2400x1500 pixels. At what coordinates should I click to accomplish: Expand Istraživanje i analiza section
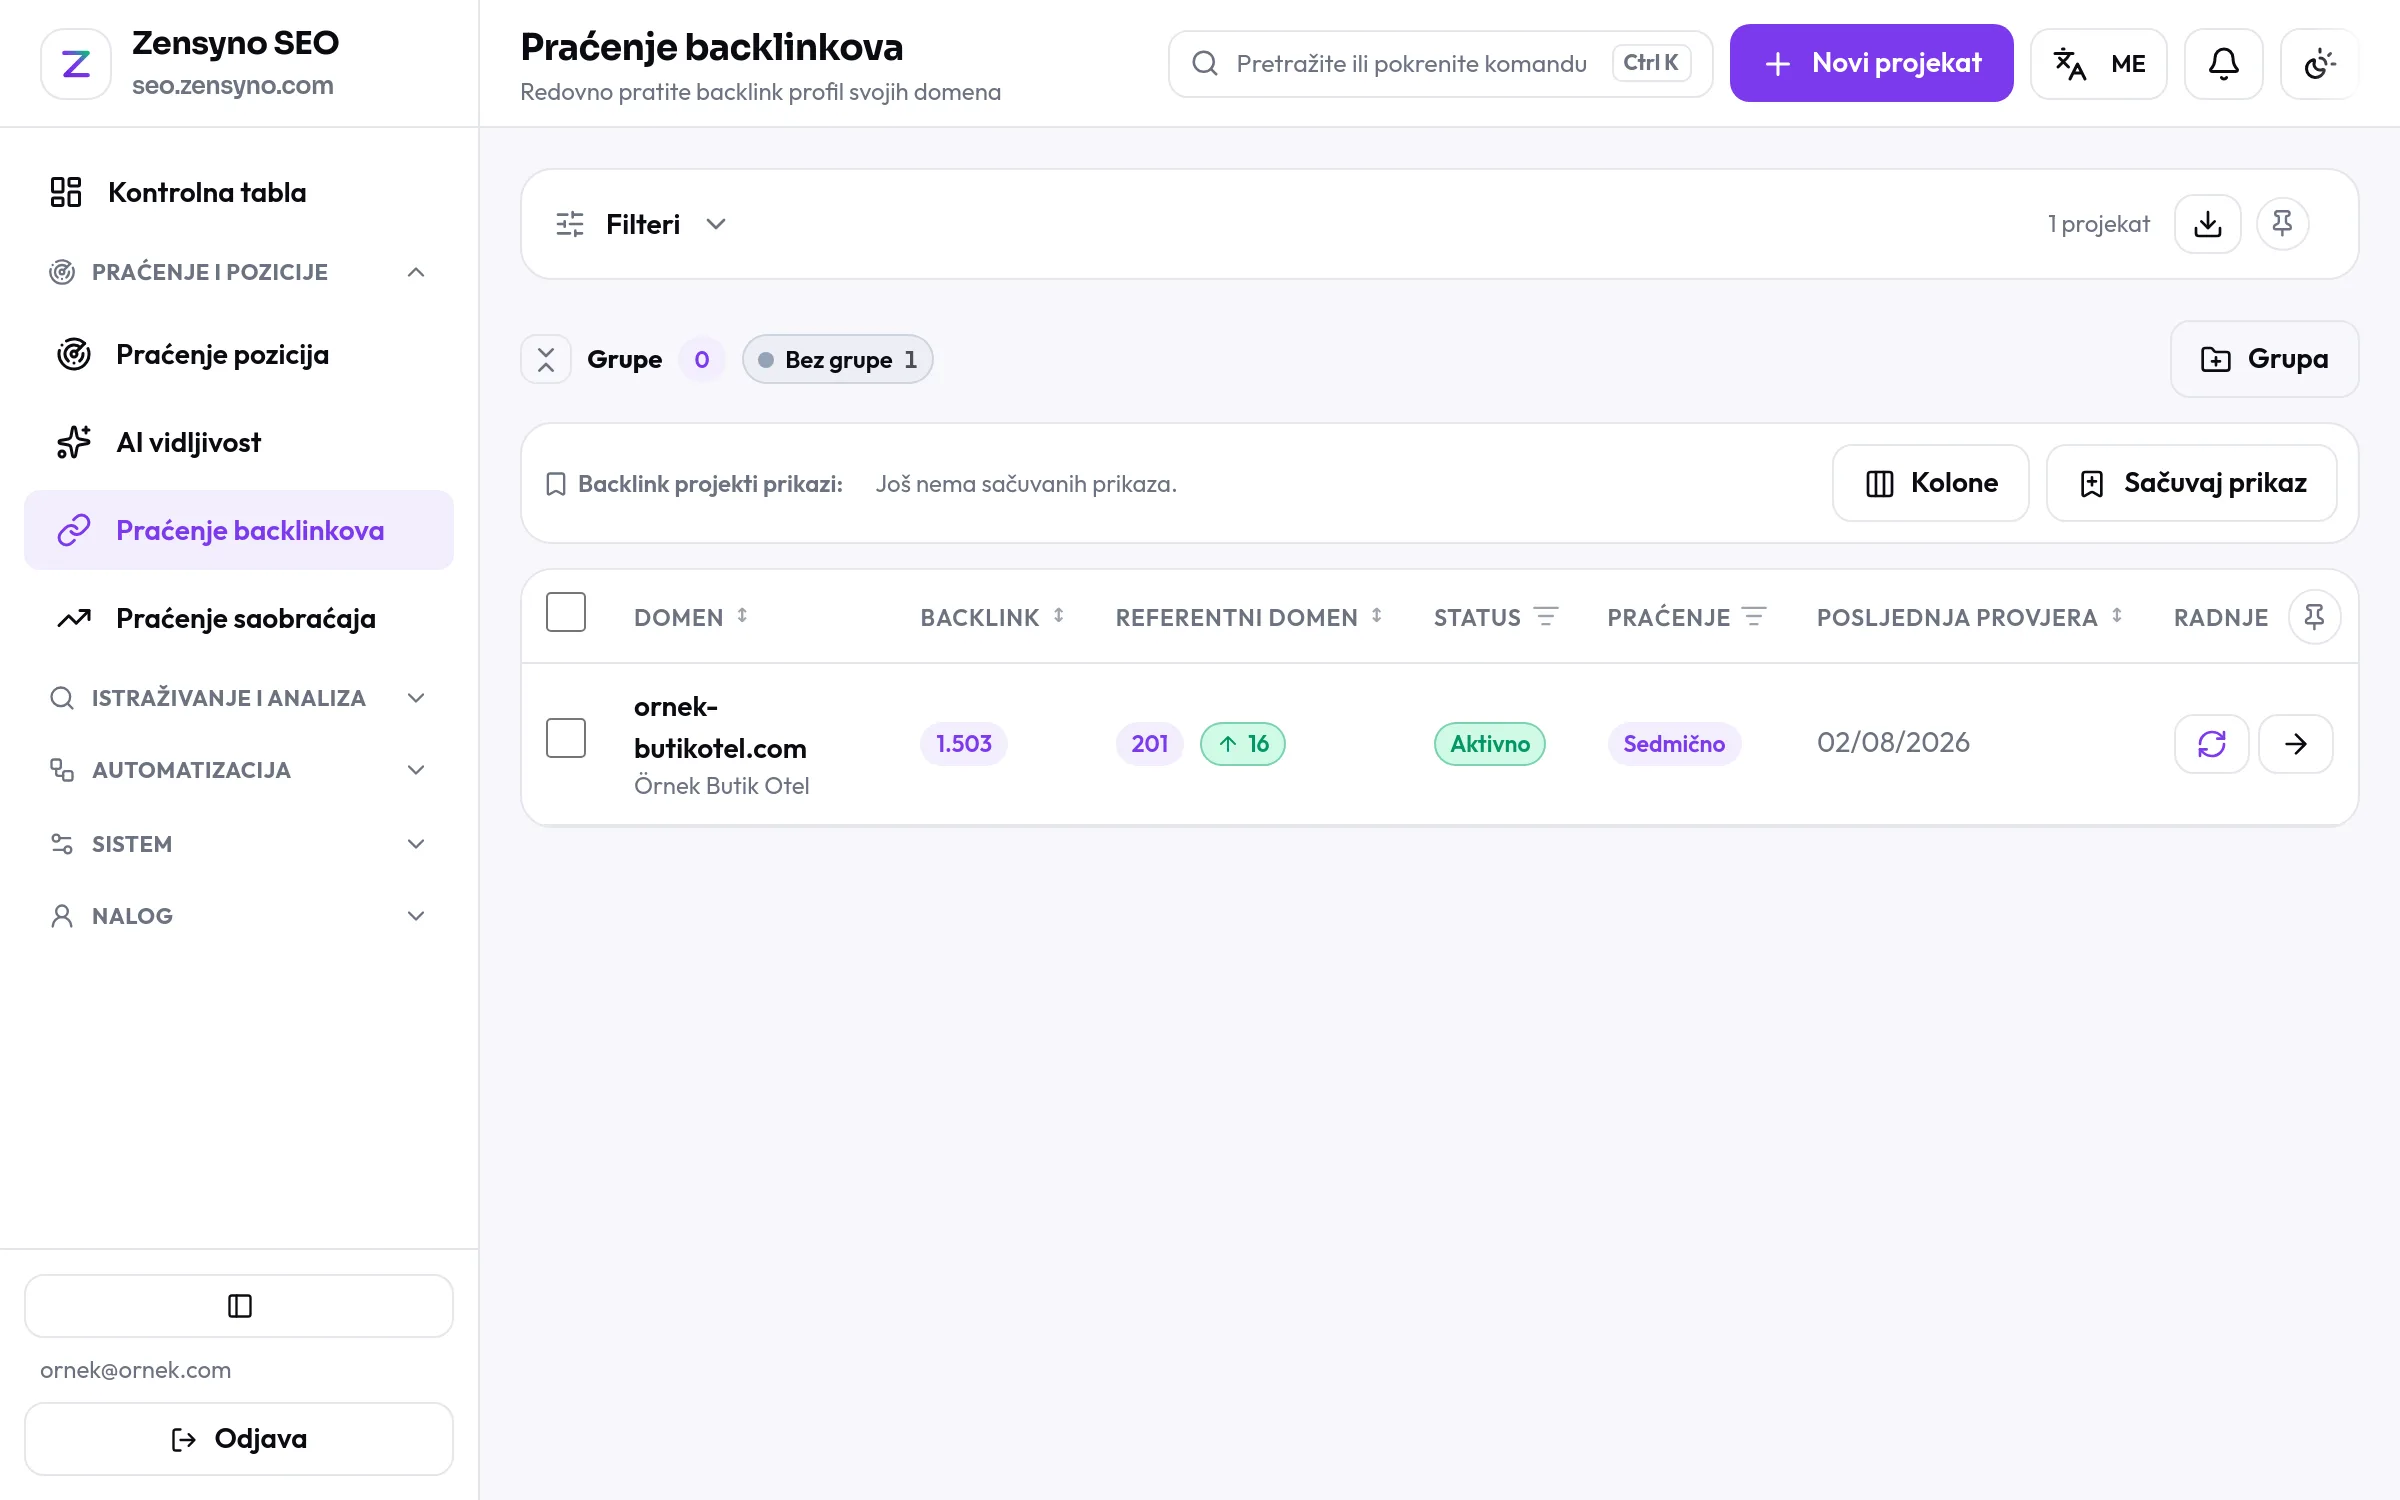point(239,698)
